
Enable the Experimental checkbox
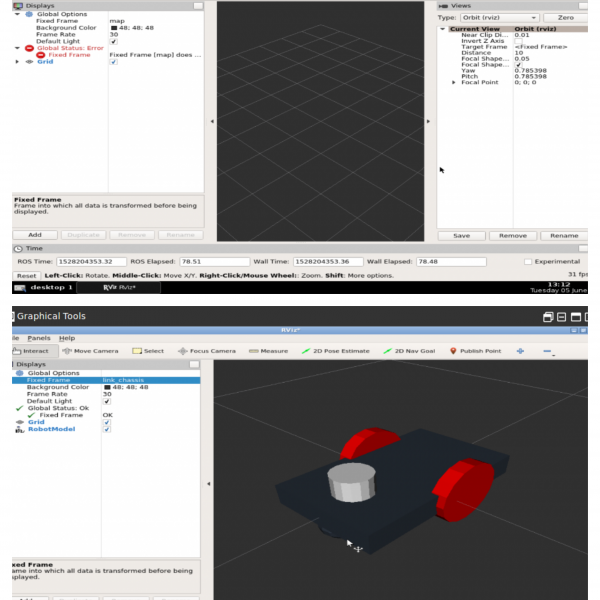tap(528, 262)
